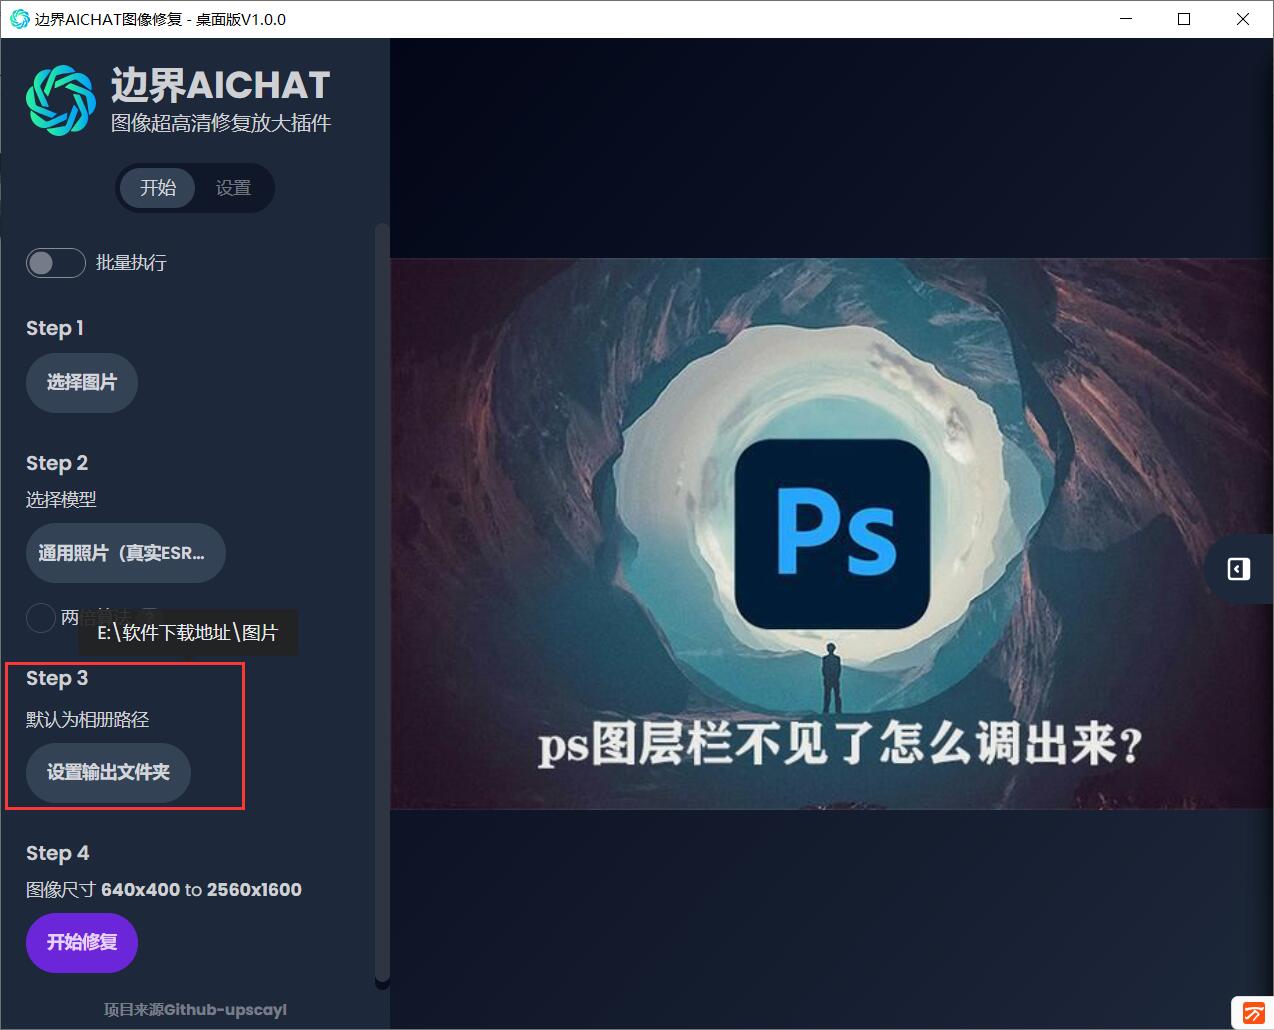The width and height of the screenshot is (1274, 1030).
Task: Switch to the 开始 tab
Action: [158, 188]
